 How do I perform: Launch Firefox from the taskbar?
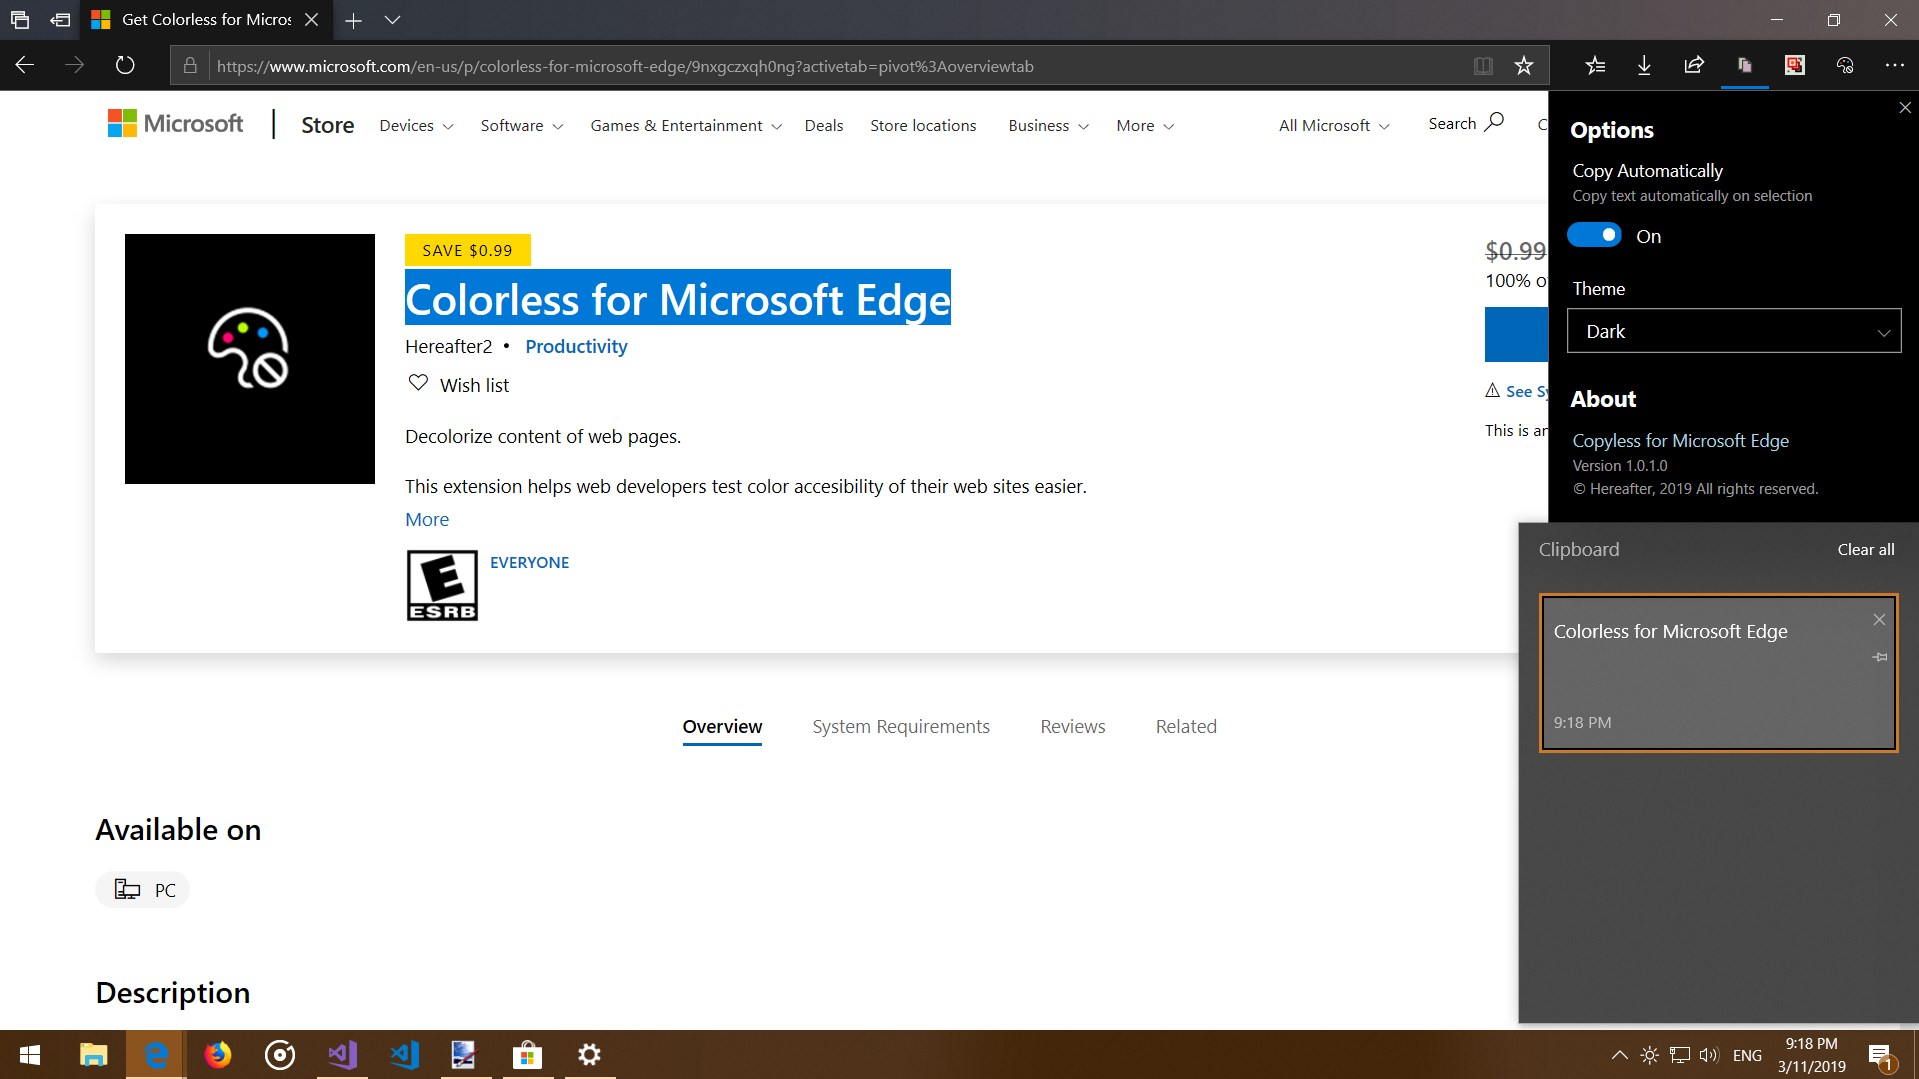coord(217,1055)
